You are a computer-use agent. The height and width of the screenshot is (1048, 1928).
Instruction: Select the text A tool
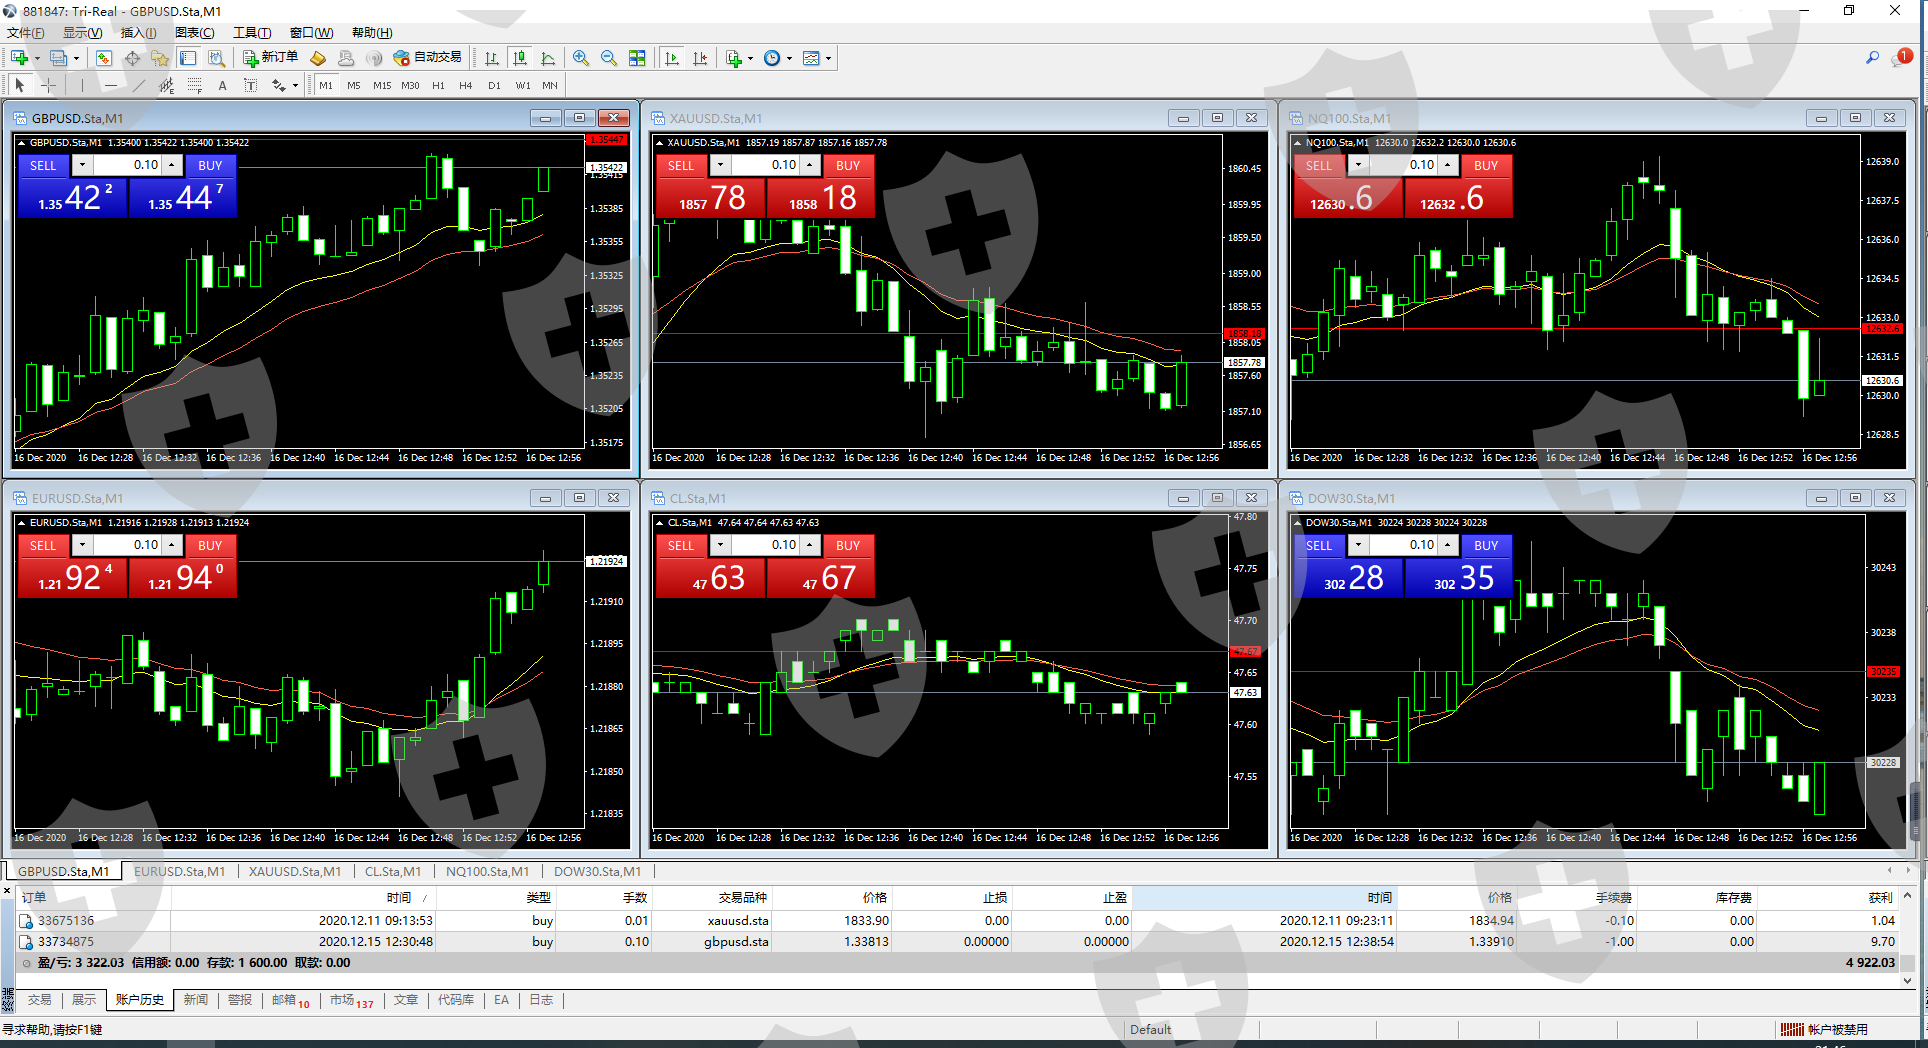222,86
